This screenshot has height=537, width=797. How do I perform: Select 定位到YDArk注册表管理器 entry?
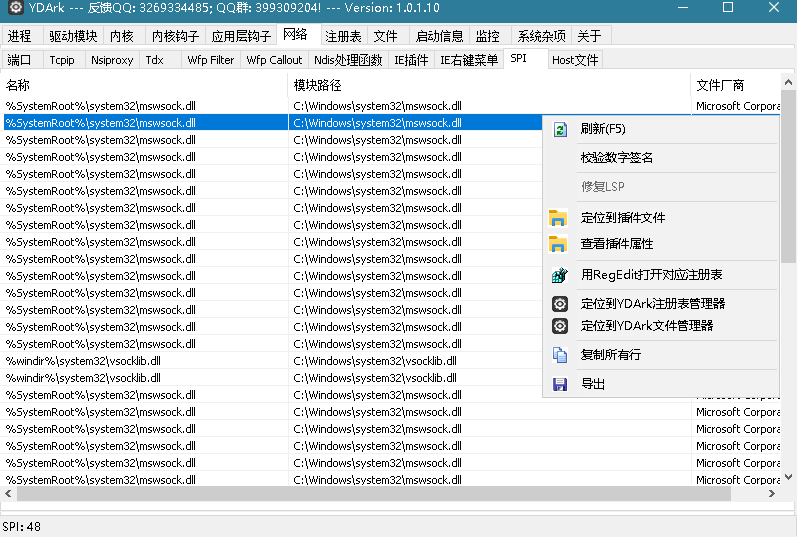point(661,304)
